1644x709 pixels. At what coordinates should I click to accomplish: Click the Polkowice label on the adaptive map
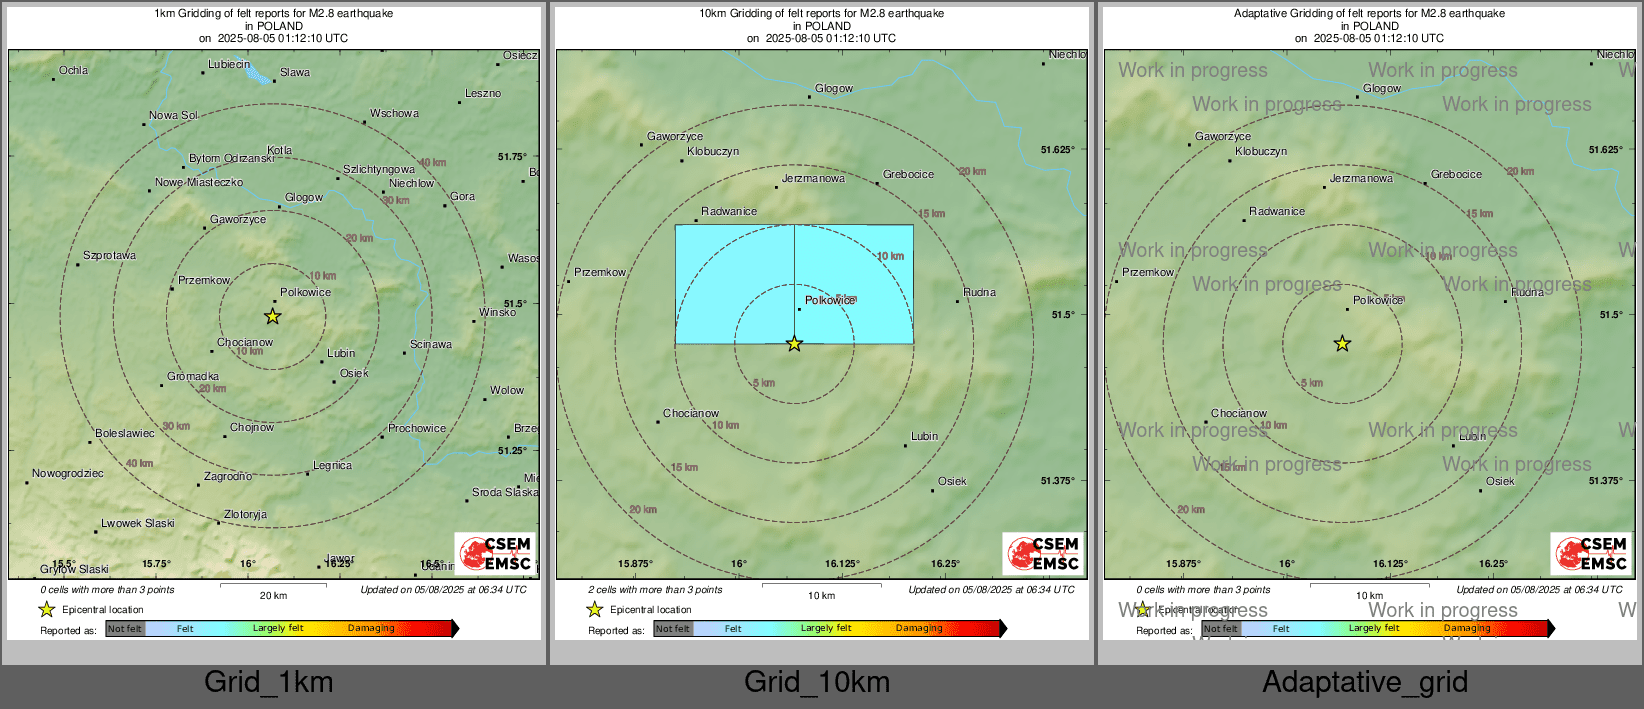(x=1378, y=300)
